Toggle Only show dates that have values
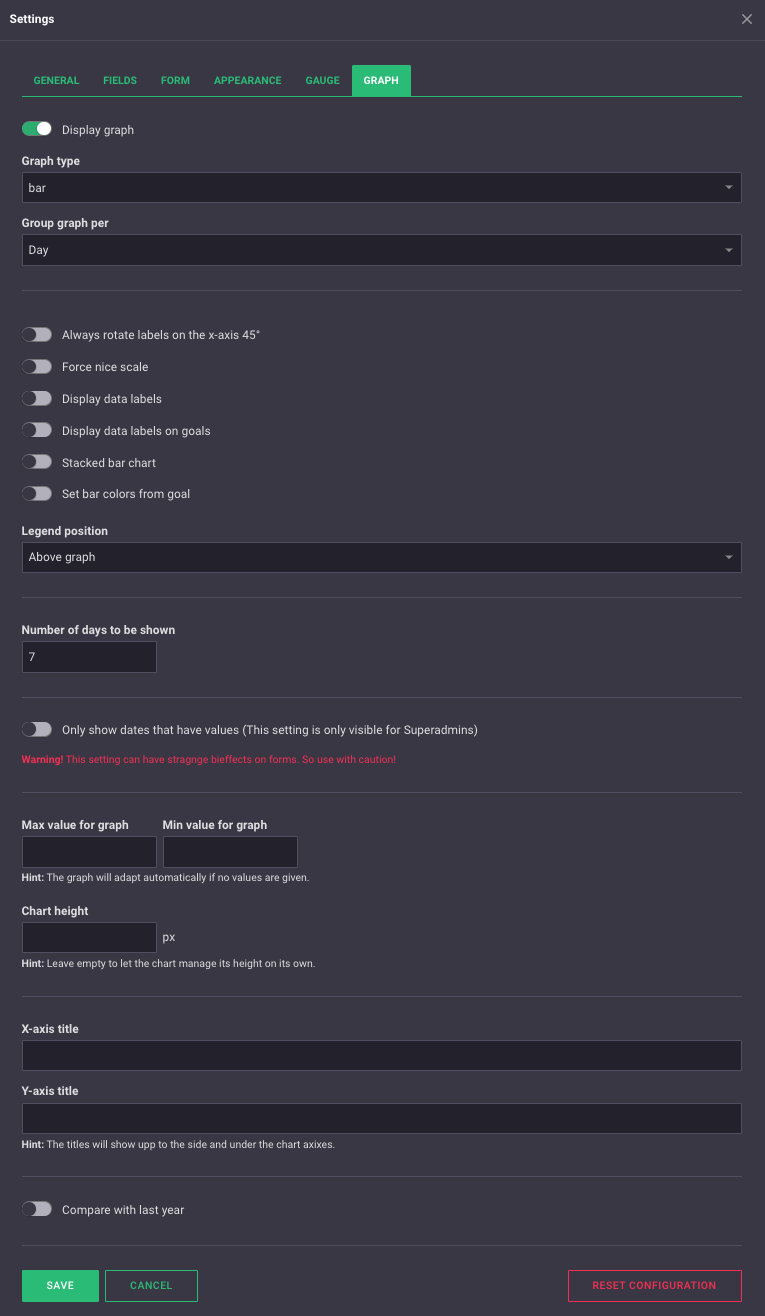The height and width of the screenshot is (1316, 765). 37,730
